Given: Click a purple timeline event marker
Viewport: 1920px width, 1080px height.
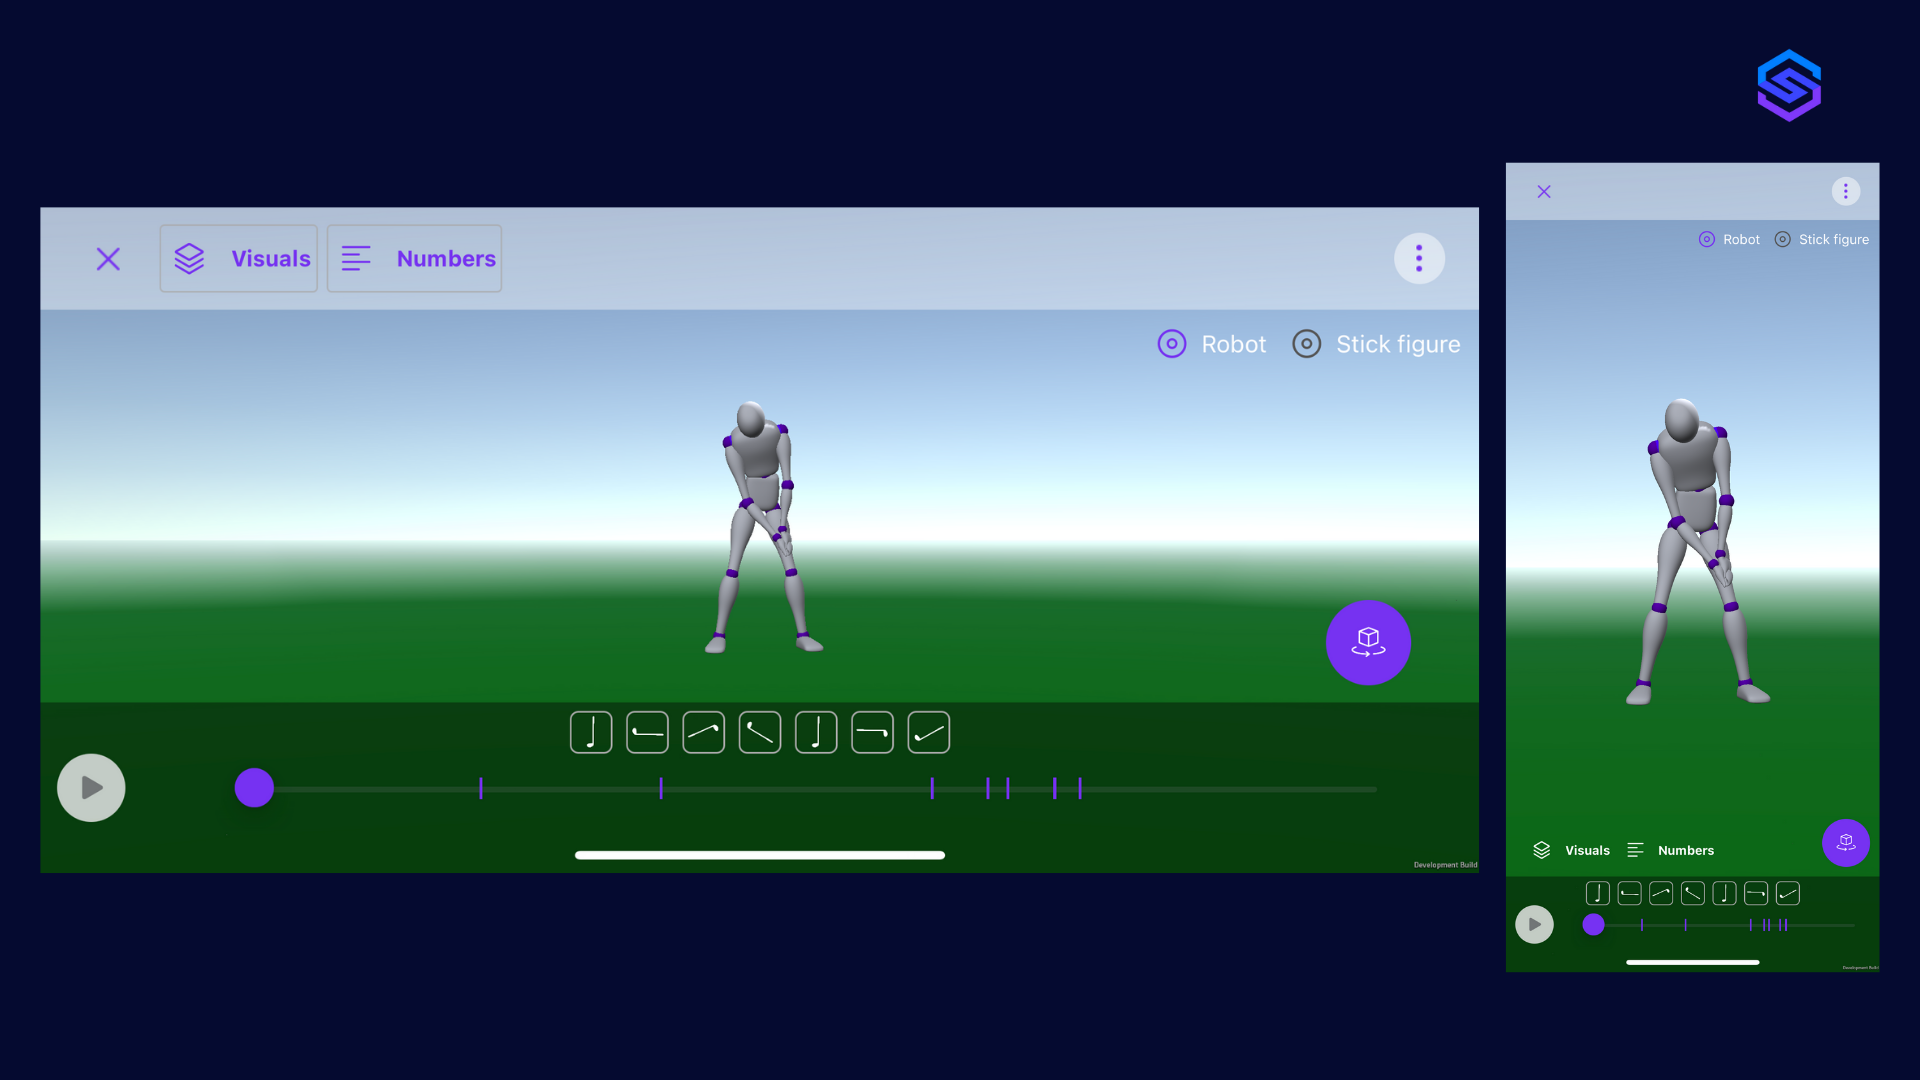Looking at the screenshot, I should [x=933, y=789].
